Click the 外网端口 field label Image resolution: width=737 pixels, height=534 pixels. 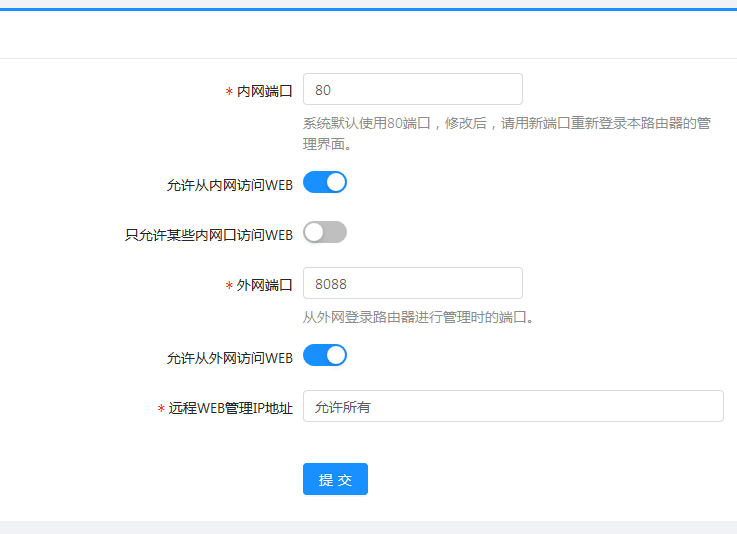coord(264,284)
